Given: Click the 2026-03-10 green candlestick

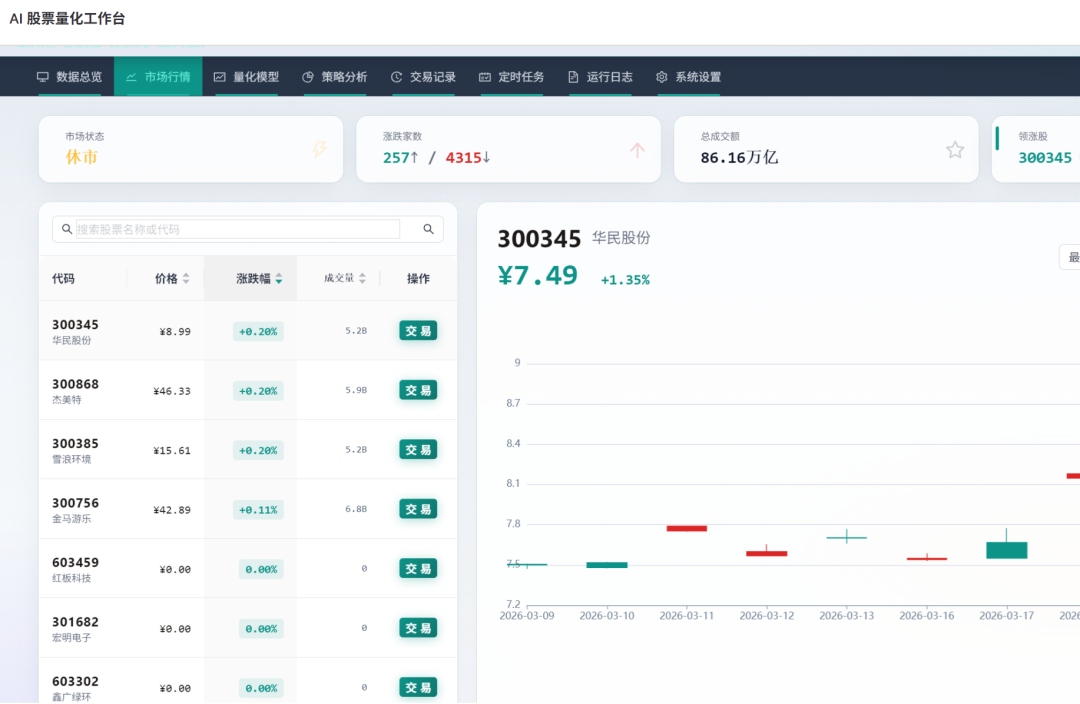Looking at the screenshot, I should click(x=607, y=565).
